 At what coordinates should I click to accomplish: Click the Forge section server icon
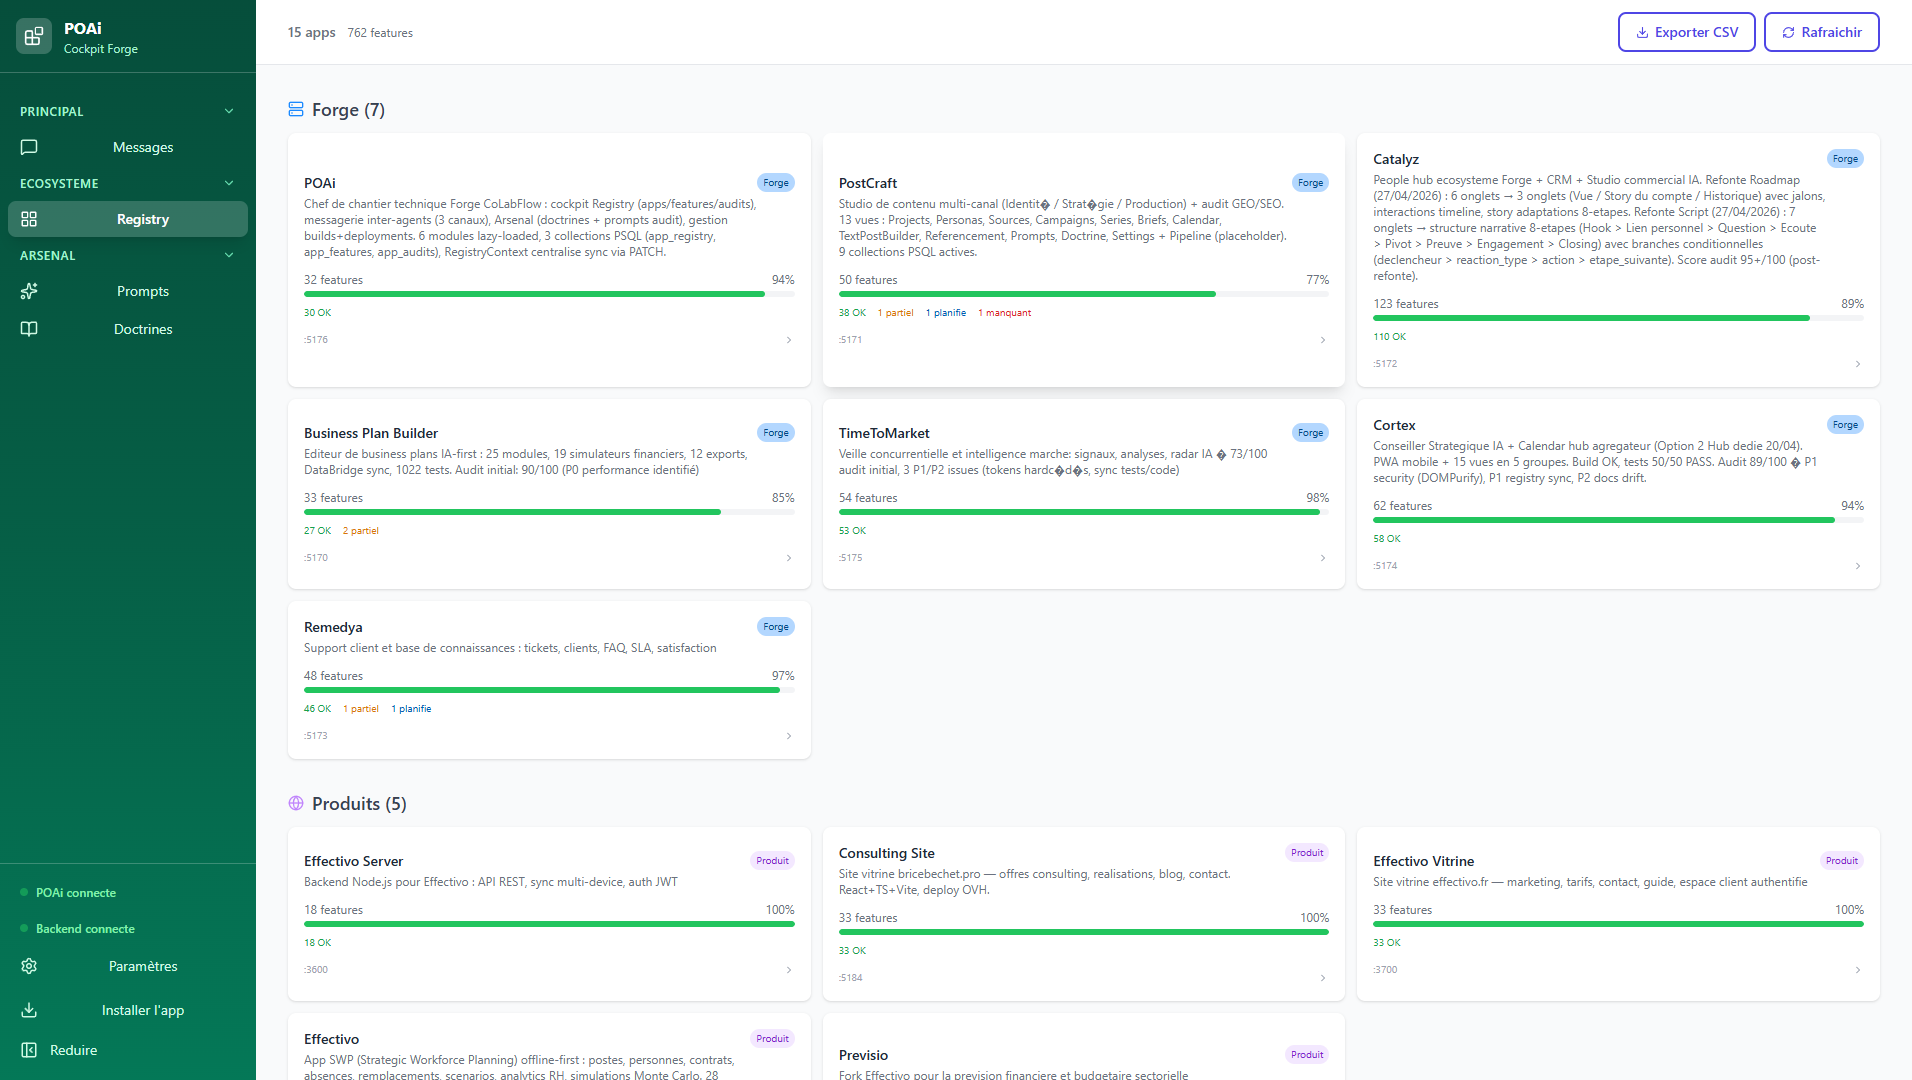pos(296,109)
